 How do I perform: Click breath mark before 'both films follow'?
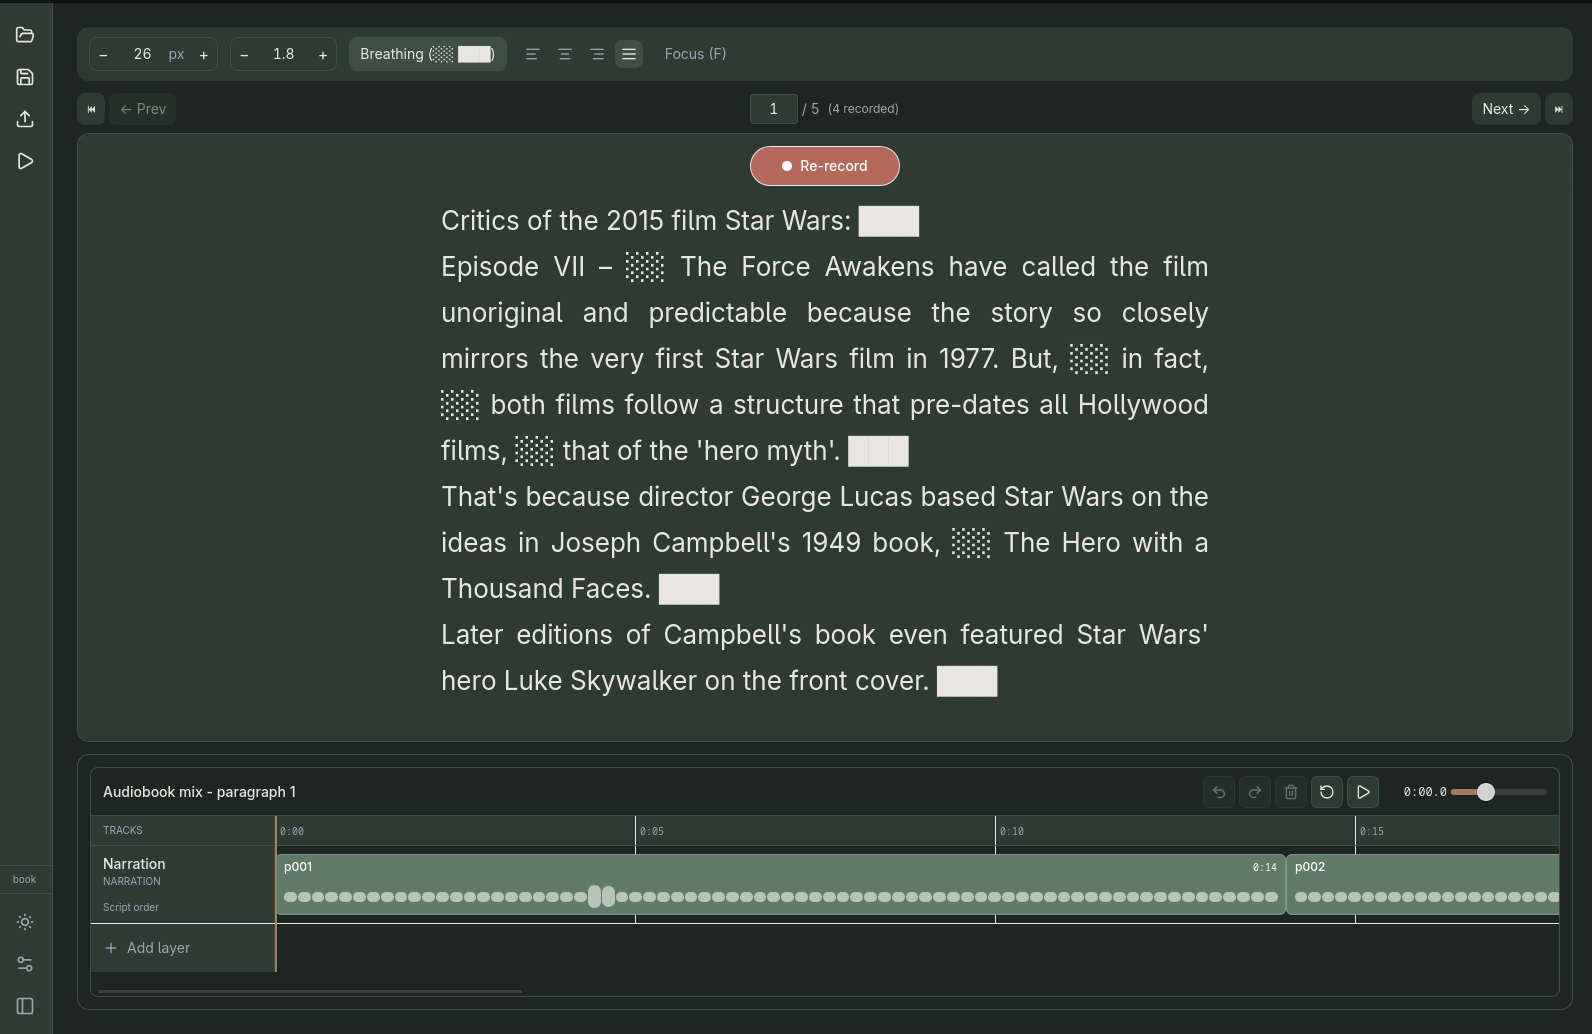[460, 405]
